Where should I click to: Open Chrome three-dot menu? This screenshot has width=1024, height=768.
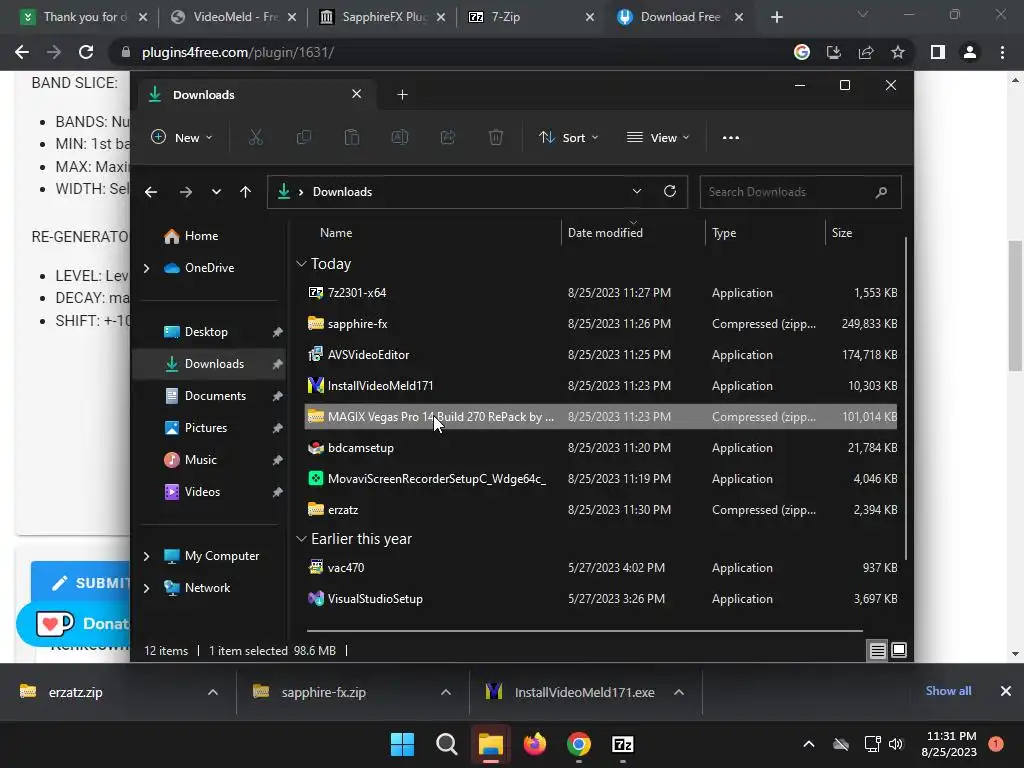tap(1002, 52)
